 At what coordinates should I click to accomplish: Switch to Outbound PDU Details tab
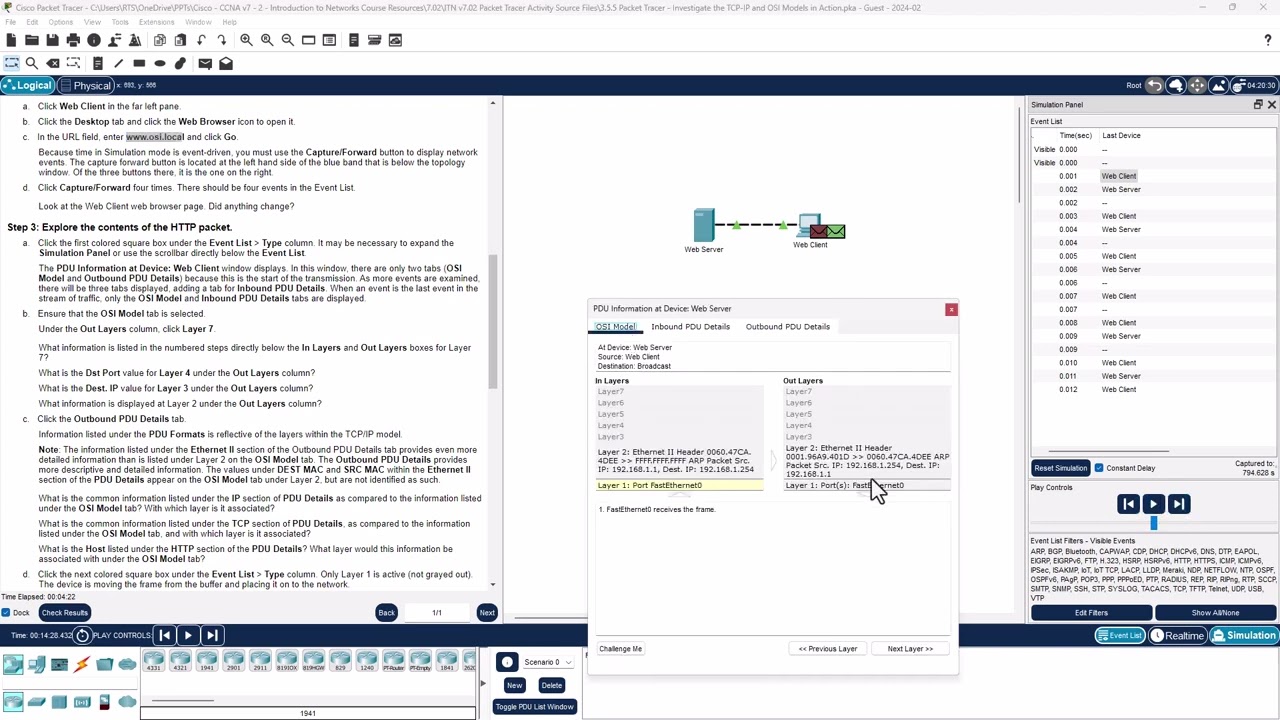point(787,327)
